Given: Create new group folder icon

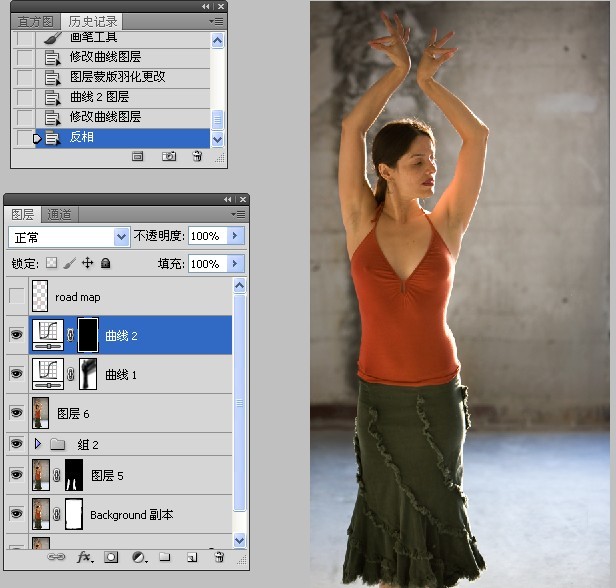Looking at the screenshot, I should [165, 557].
